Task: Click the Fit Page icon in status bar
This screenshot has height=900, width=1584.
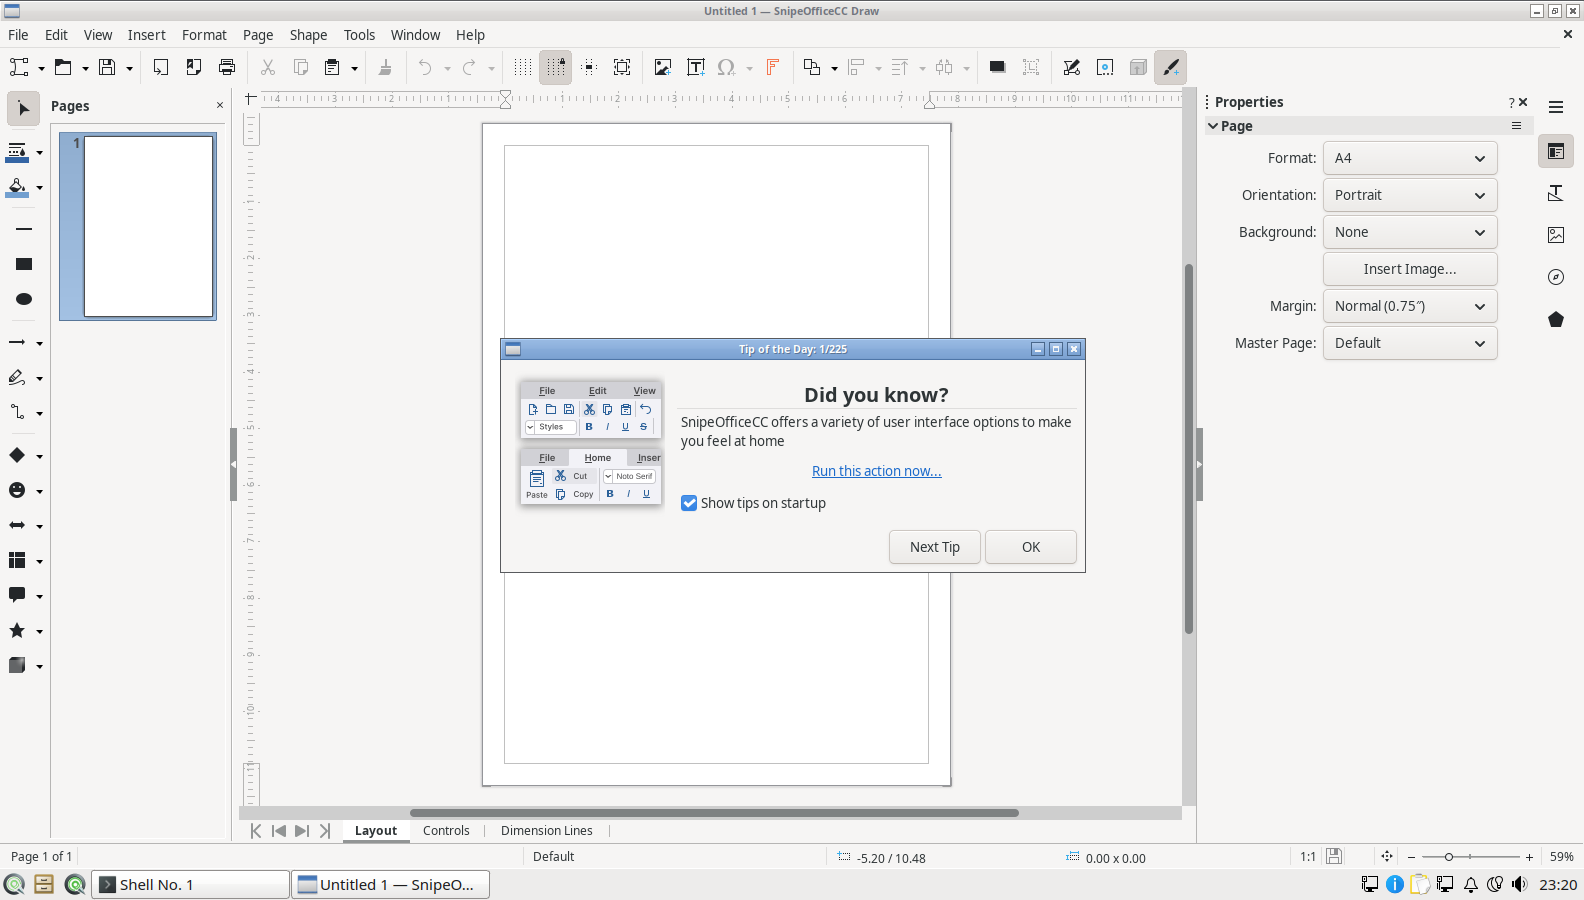Action: click(1387, 856)
